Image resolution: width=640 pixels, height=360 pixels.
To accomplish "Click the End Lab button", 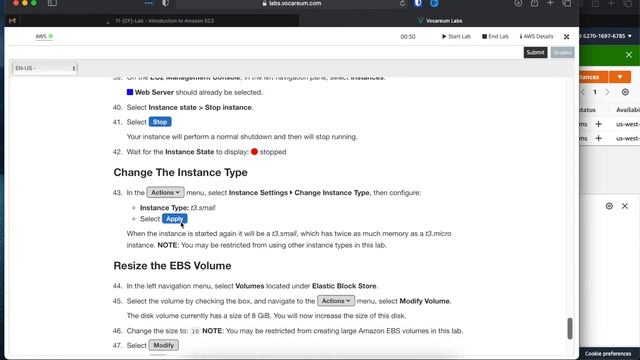I will (495, 36).
